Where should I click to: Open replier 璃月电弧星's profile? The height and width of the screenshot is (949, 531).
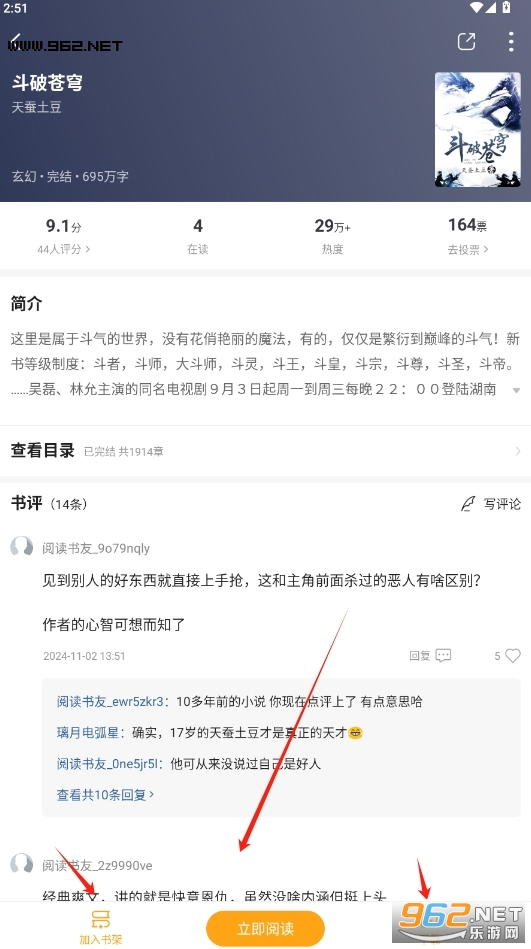coord(87,732)
